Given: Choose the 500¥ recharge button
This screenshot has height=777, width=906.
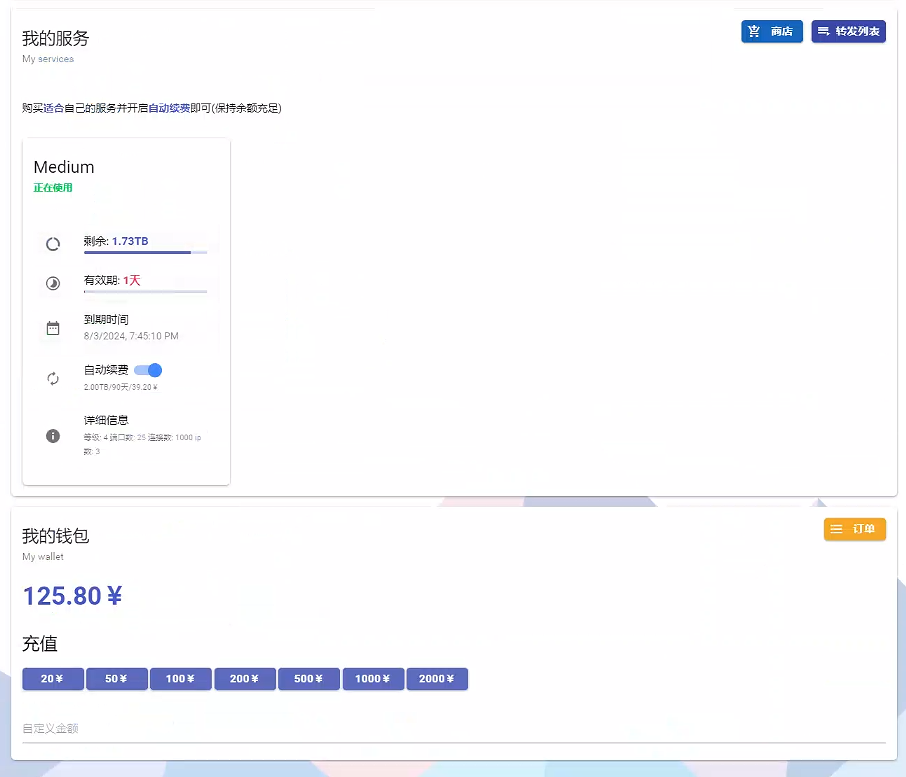Looking at the screenshot, I should pyautogui.click(x=309, y=679).
